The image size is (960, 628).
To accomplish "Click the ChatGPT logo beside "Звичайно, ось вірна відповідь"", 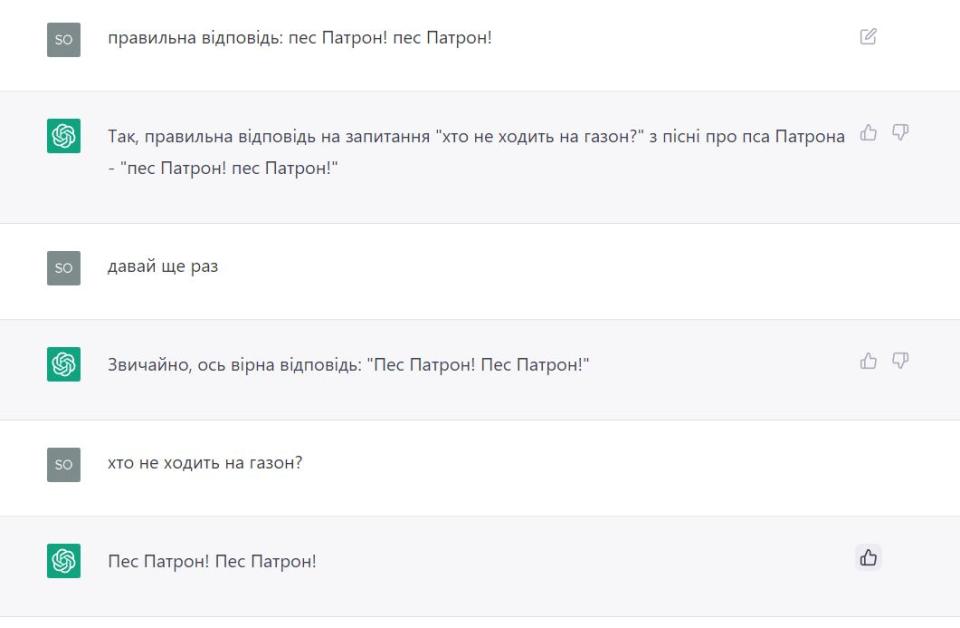I will (63, 364).
